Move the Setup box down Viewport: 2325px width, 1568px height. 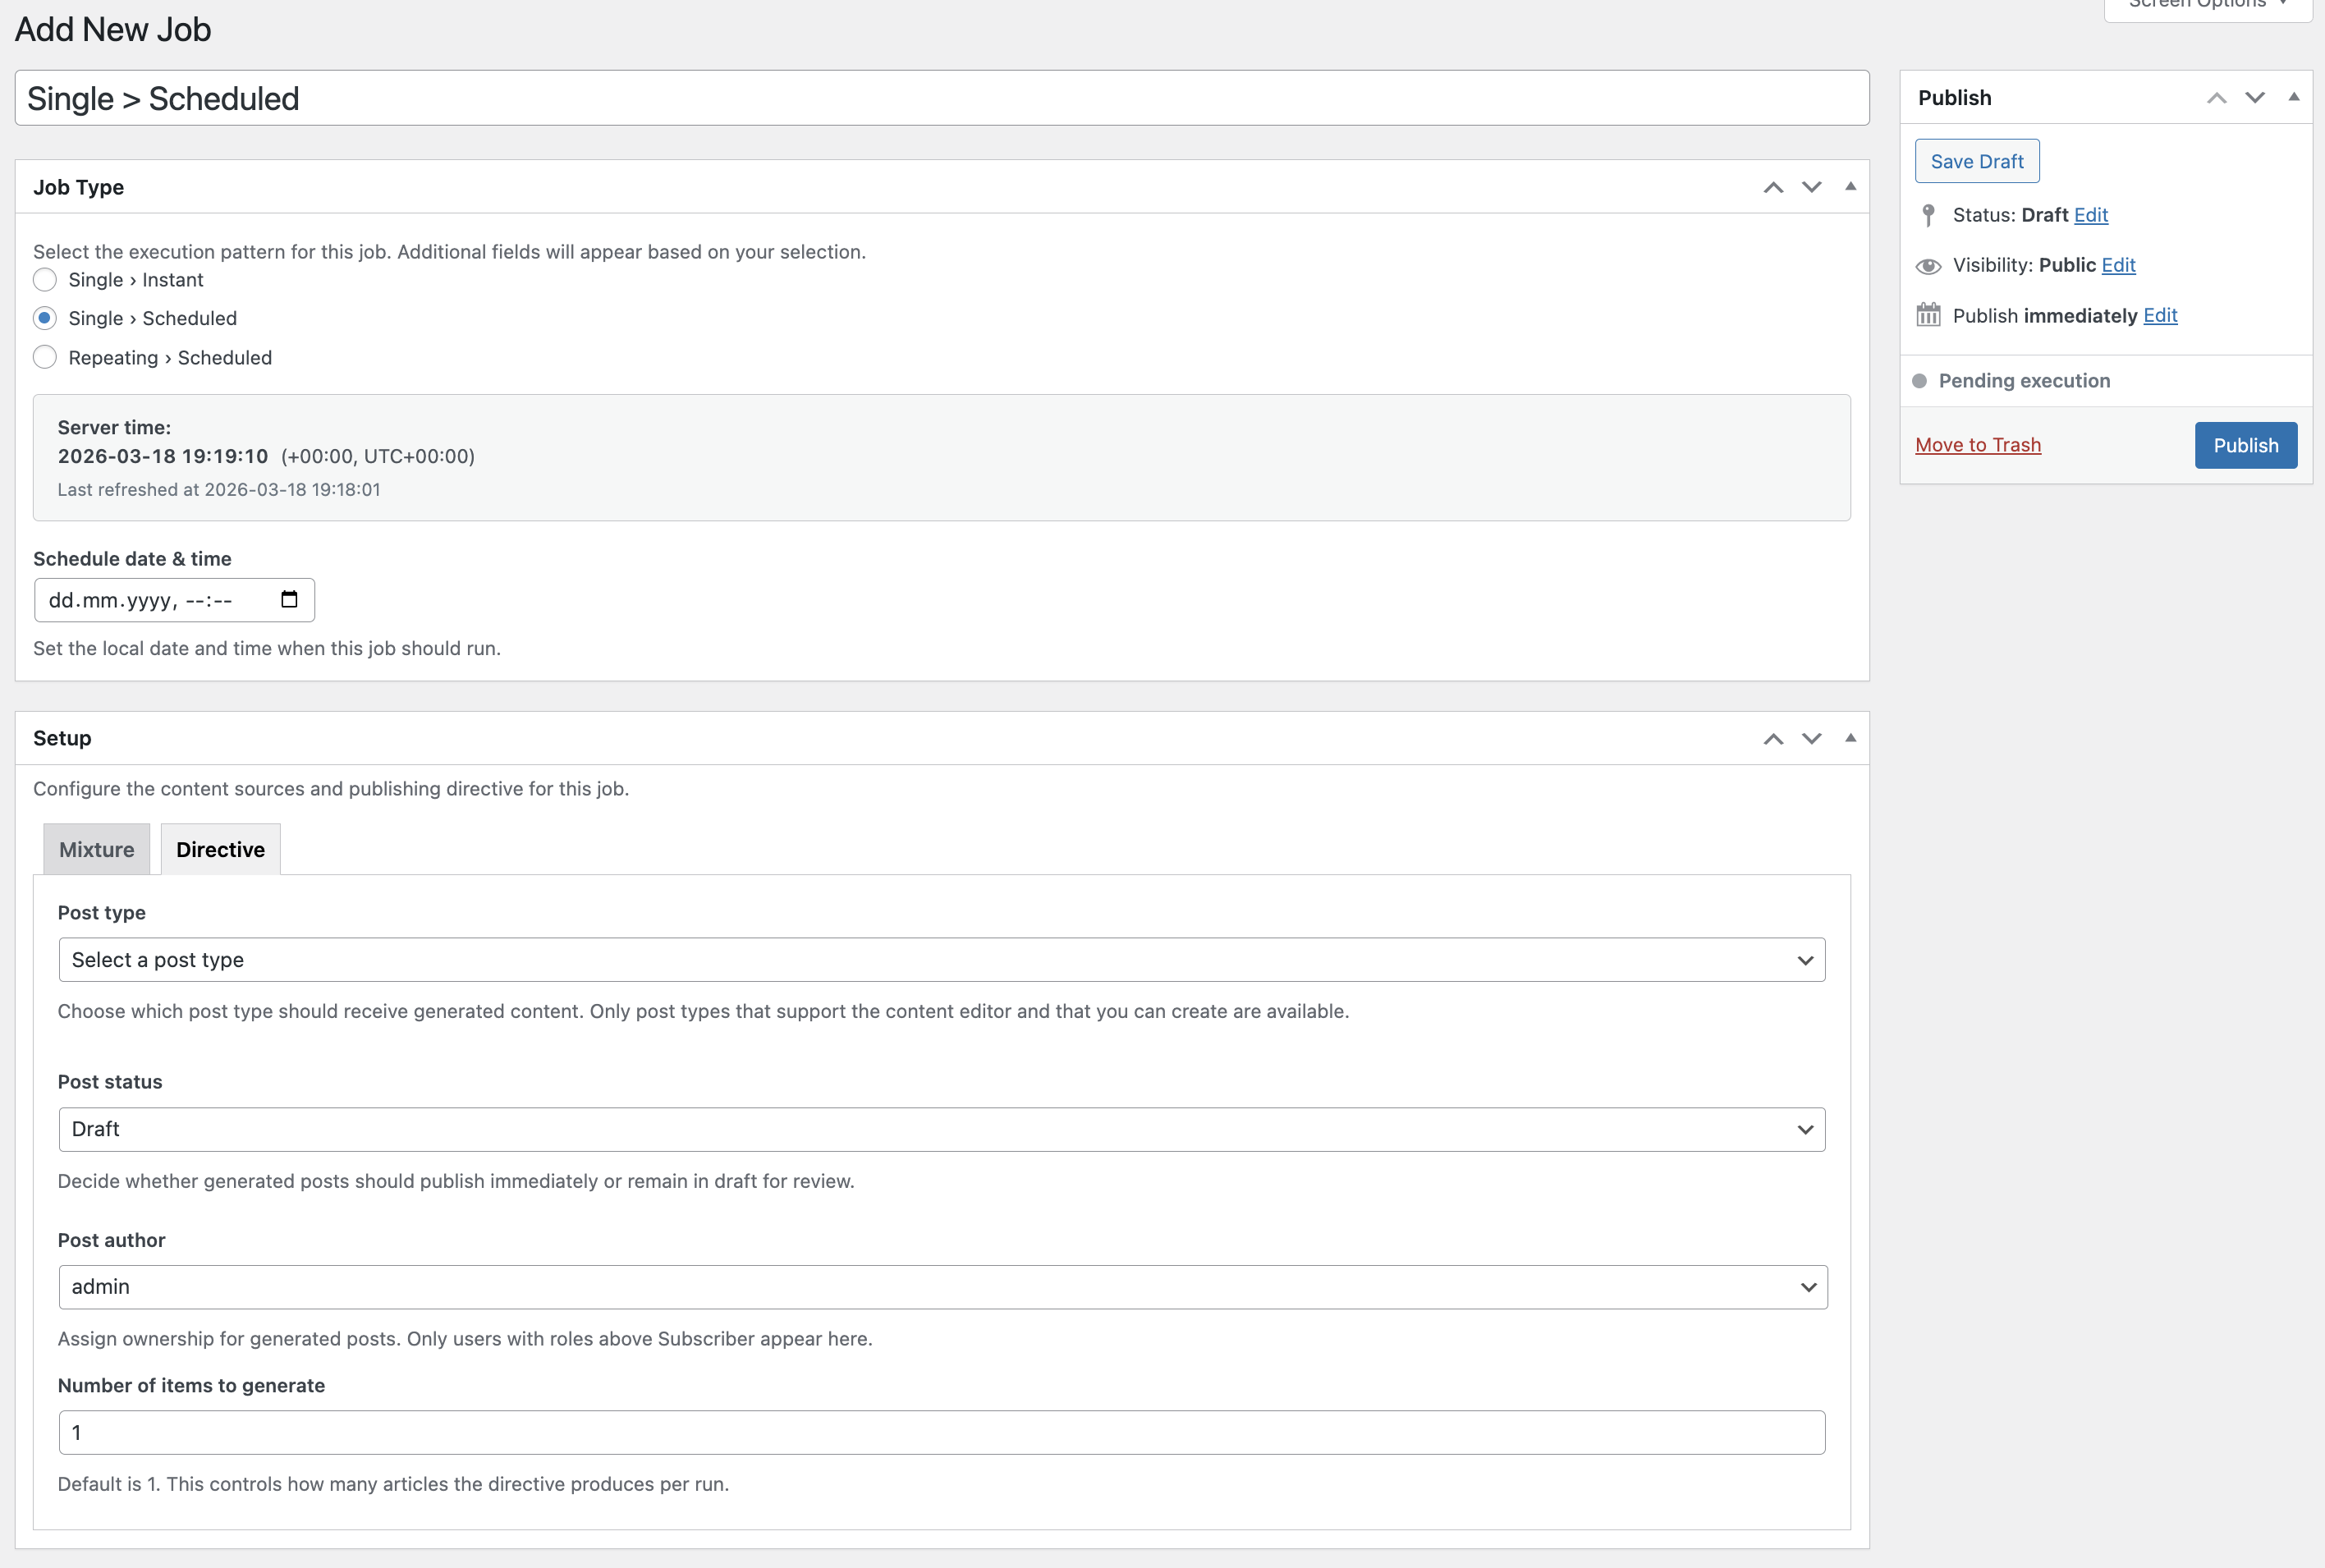[1812, 738]
